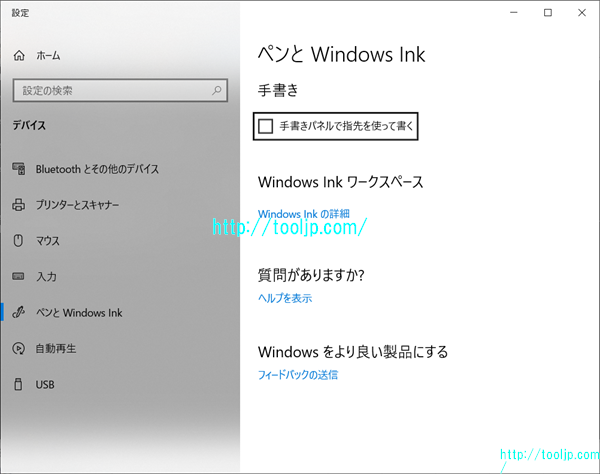Click the 手書き section heading
The height and width of the screenshot is (474, 600).
278,90
